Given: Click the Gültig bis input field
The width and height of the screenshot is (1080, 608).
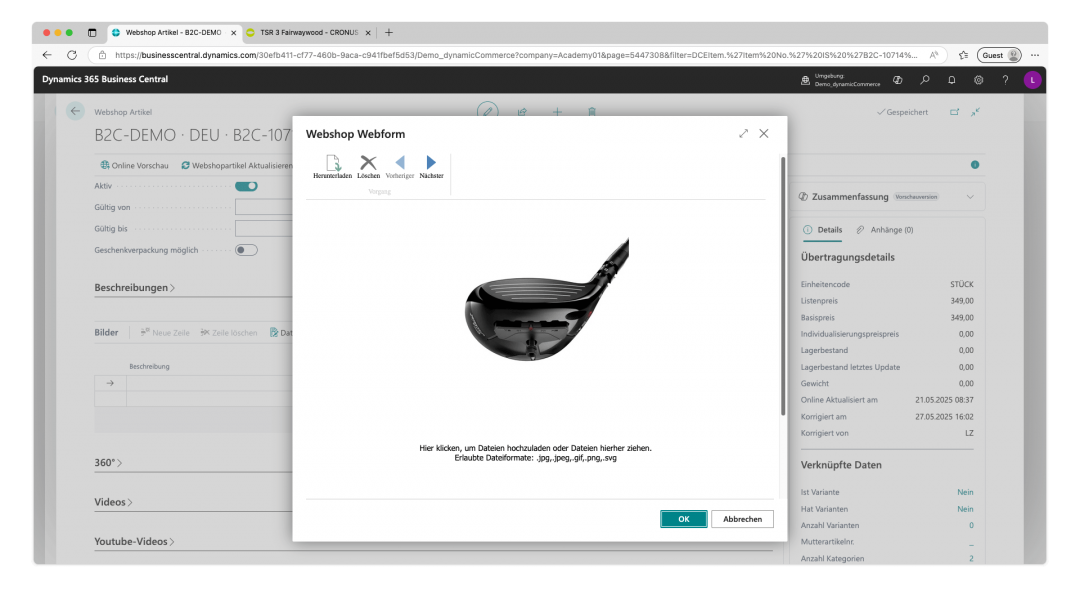Looking at the screenshot, I should coord(264,229).
